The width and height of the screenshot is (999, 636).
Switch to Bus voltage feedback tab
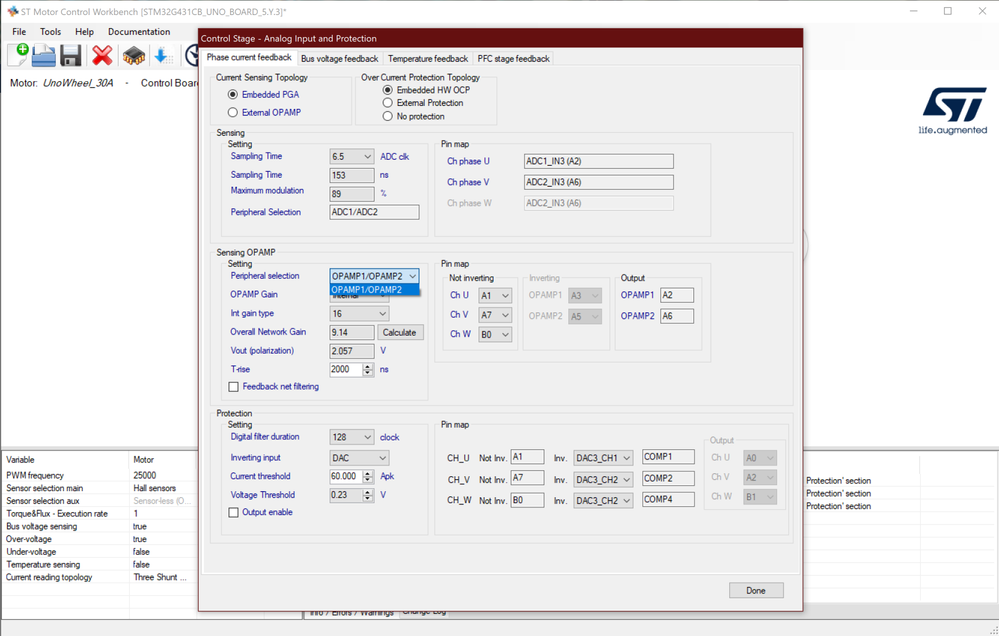(x=340, y=59)
